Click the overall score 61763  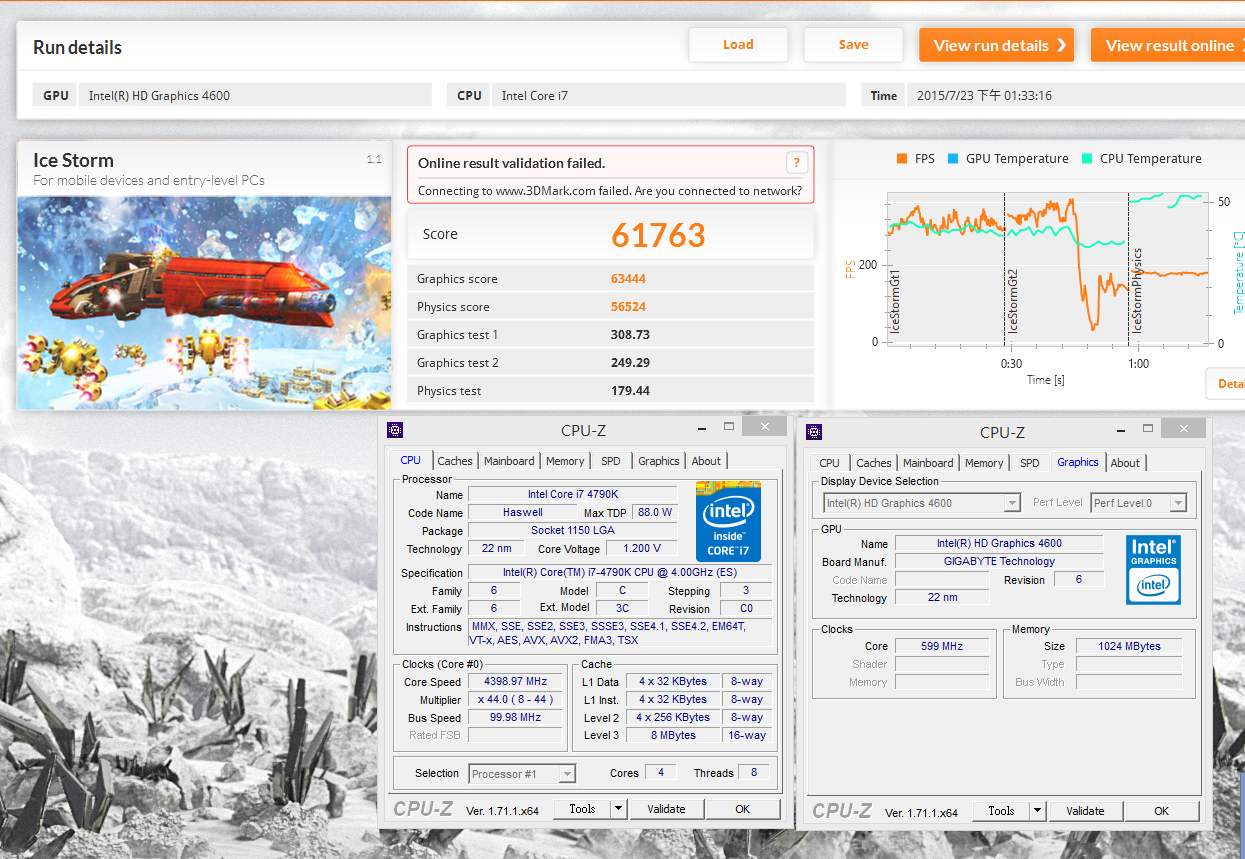point(658,235)
